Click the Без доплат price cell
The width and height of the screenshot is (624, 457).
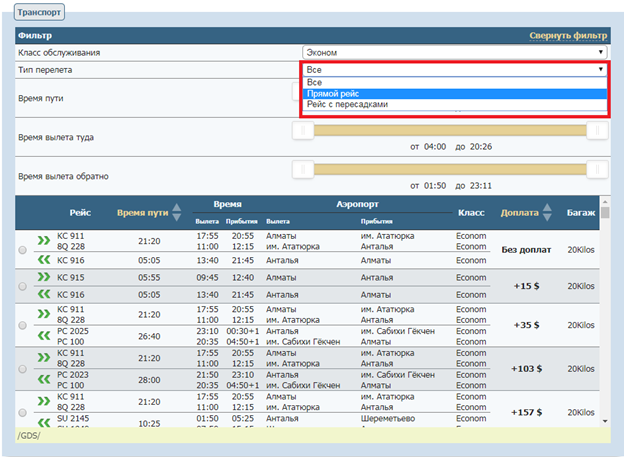click(526, 250)
